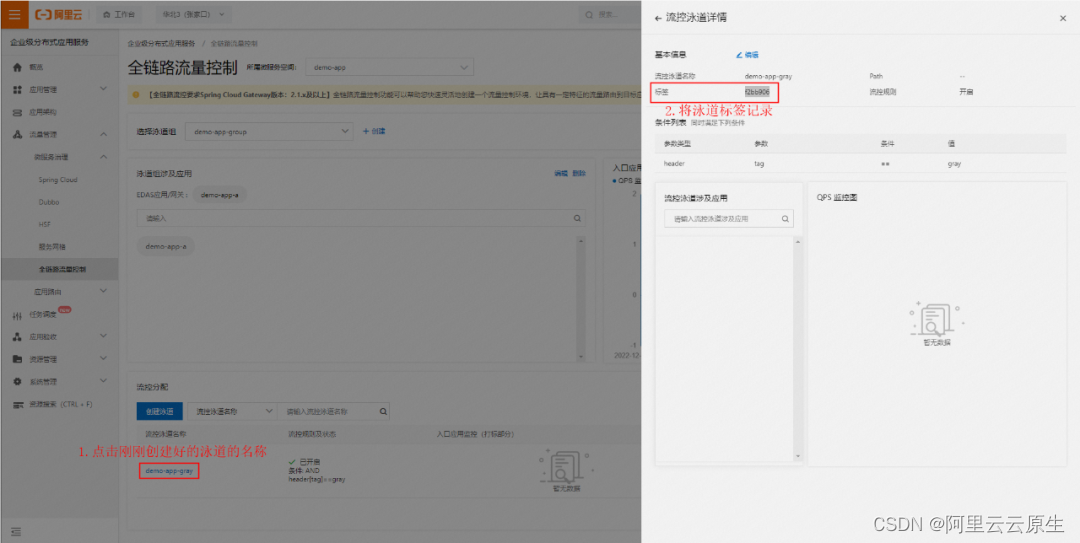
Task: Click the back arrow in 流控泳道详情 panel
Action: point(658,18)
